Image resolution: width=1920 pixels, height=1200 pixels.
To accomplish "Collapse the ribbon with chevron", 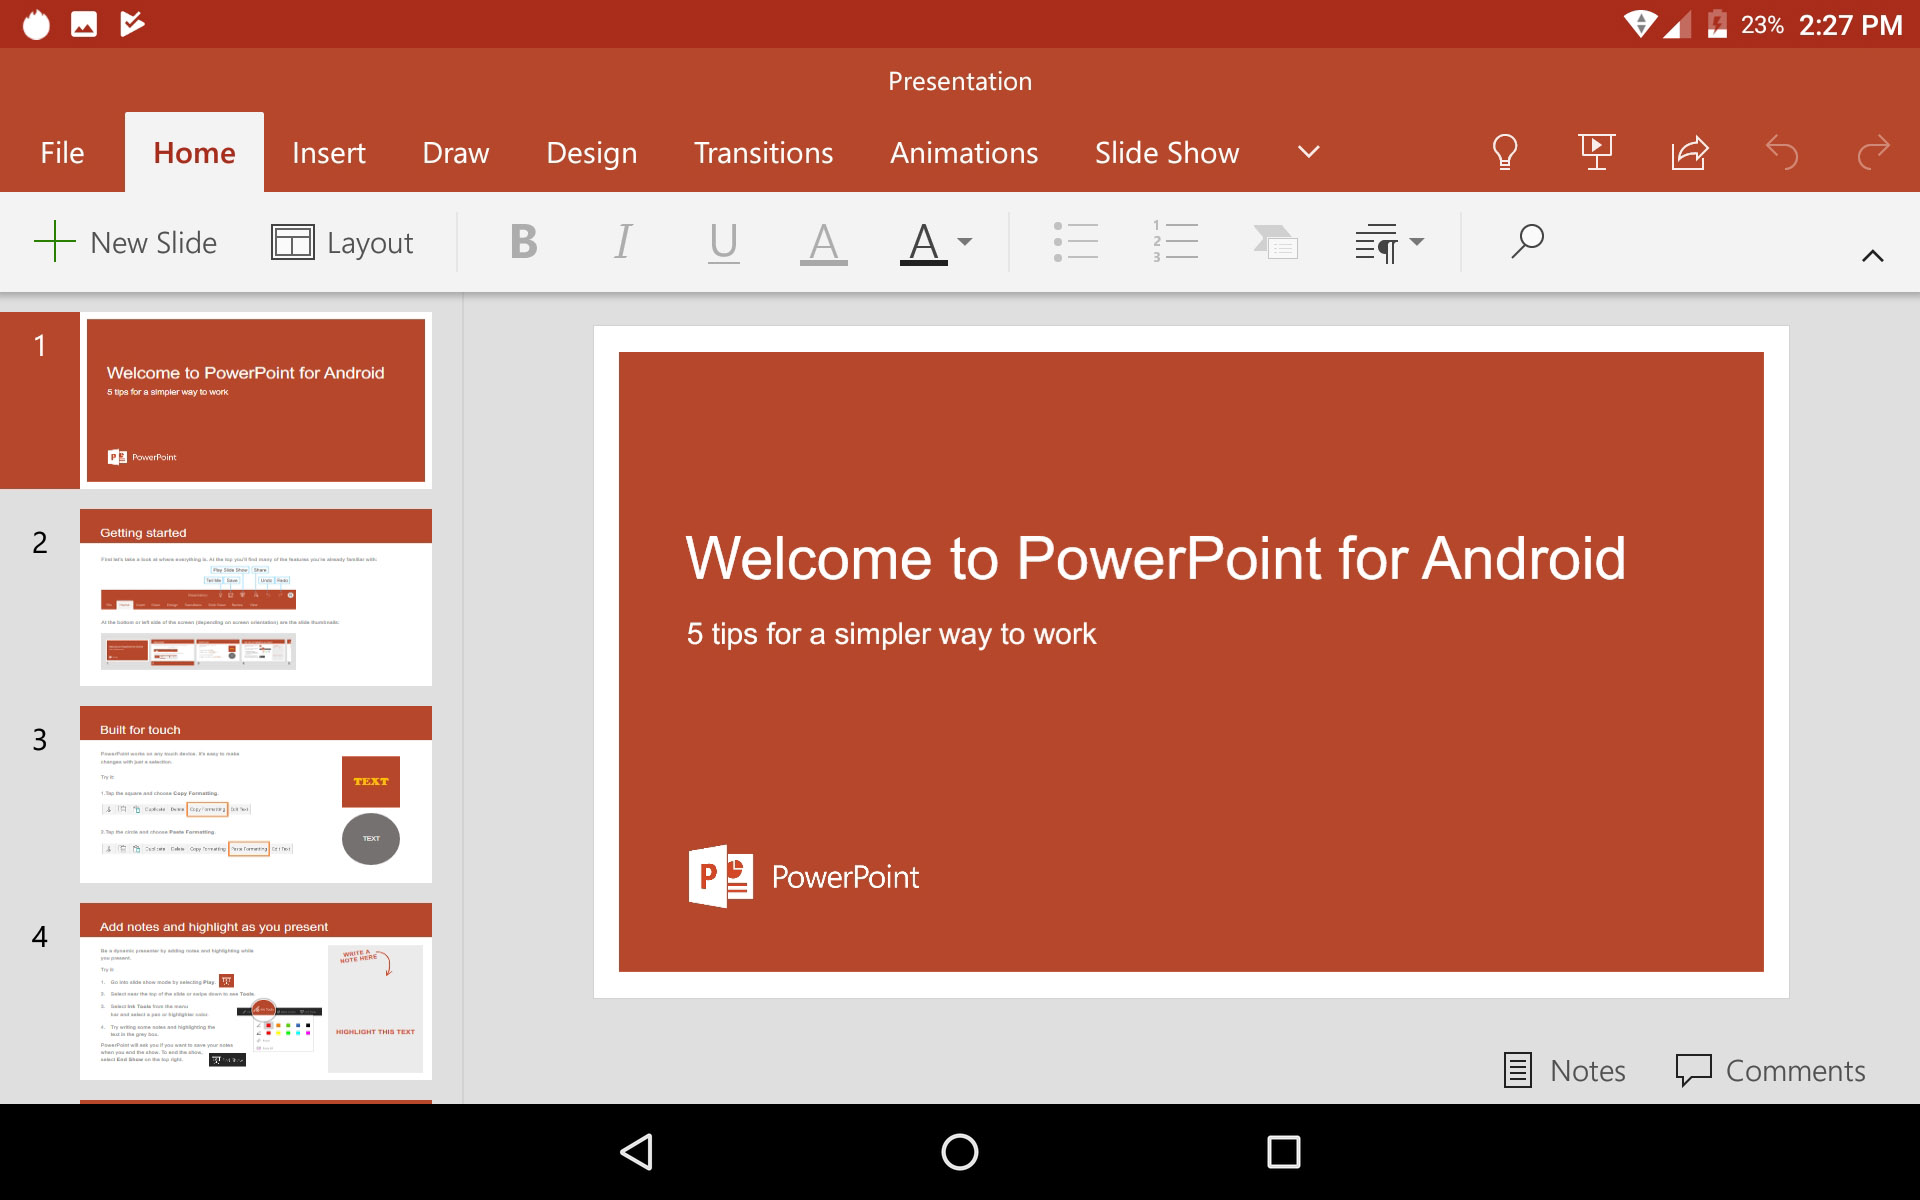I will tap(1873, 256).
